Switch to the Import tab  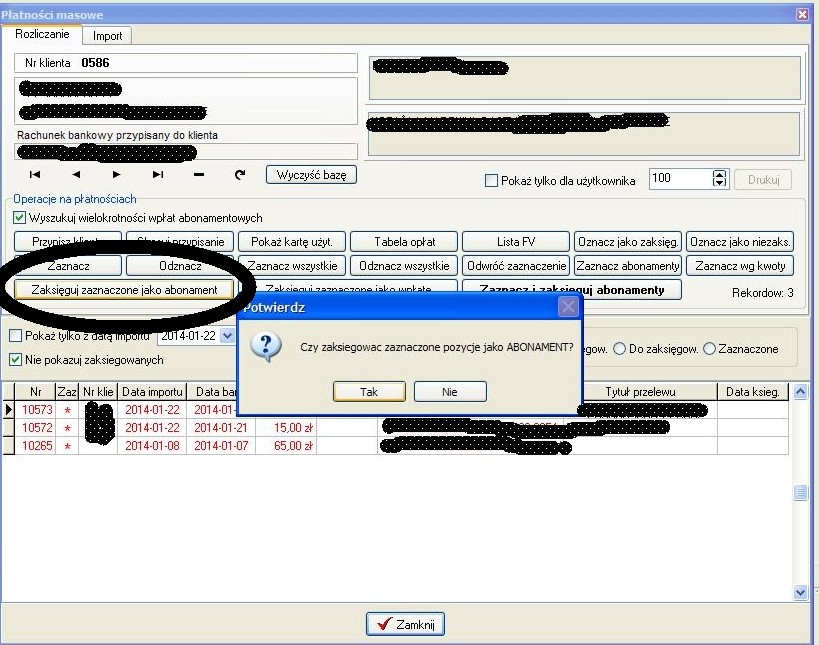point(107,36)
